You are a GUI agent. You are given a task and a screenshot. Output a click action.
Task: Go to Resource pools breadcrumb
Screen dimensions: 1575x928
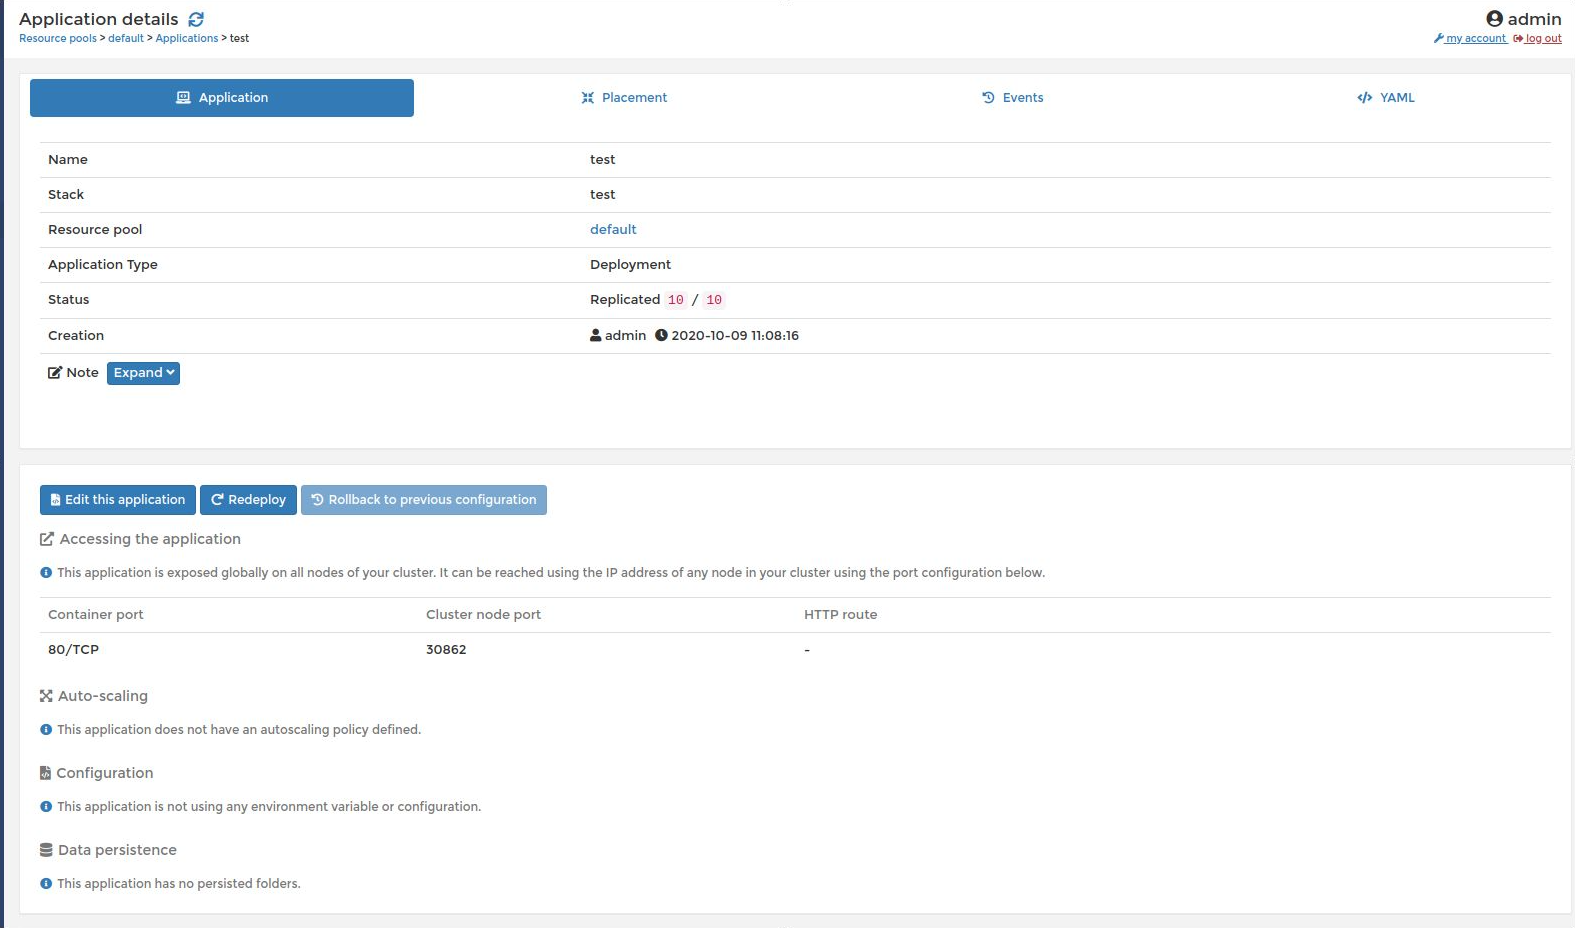(x=58, y=39)
